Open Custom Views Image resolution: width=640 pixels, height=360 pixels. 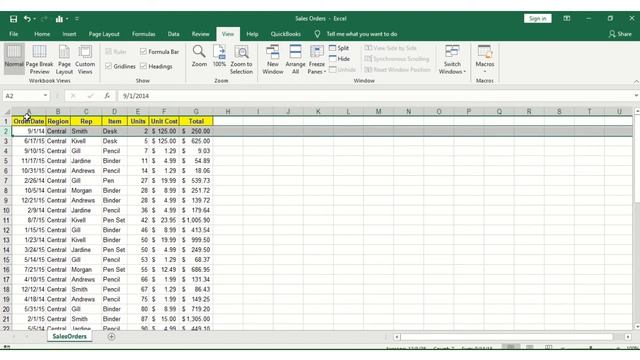[x=85, y=59]
